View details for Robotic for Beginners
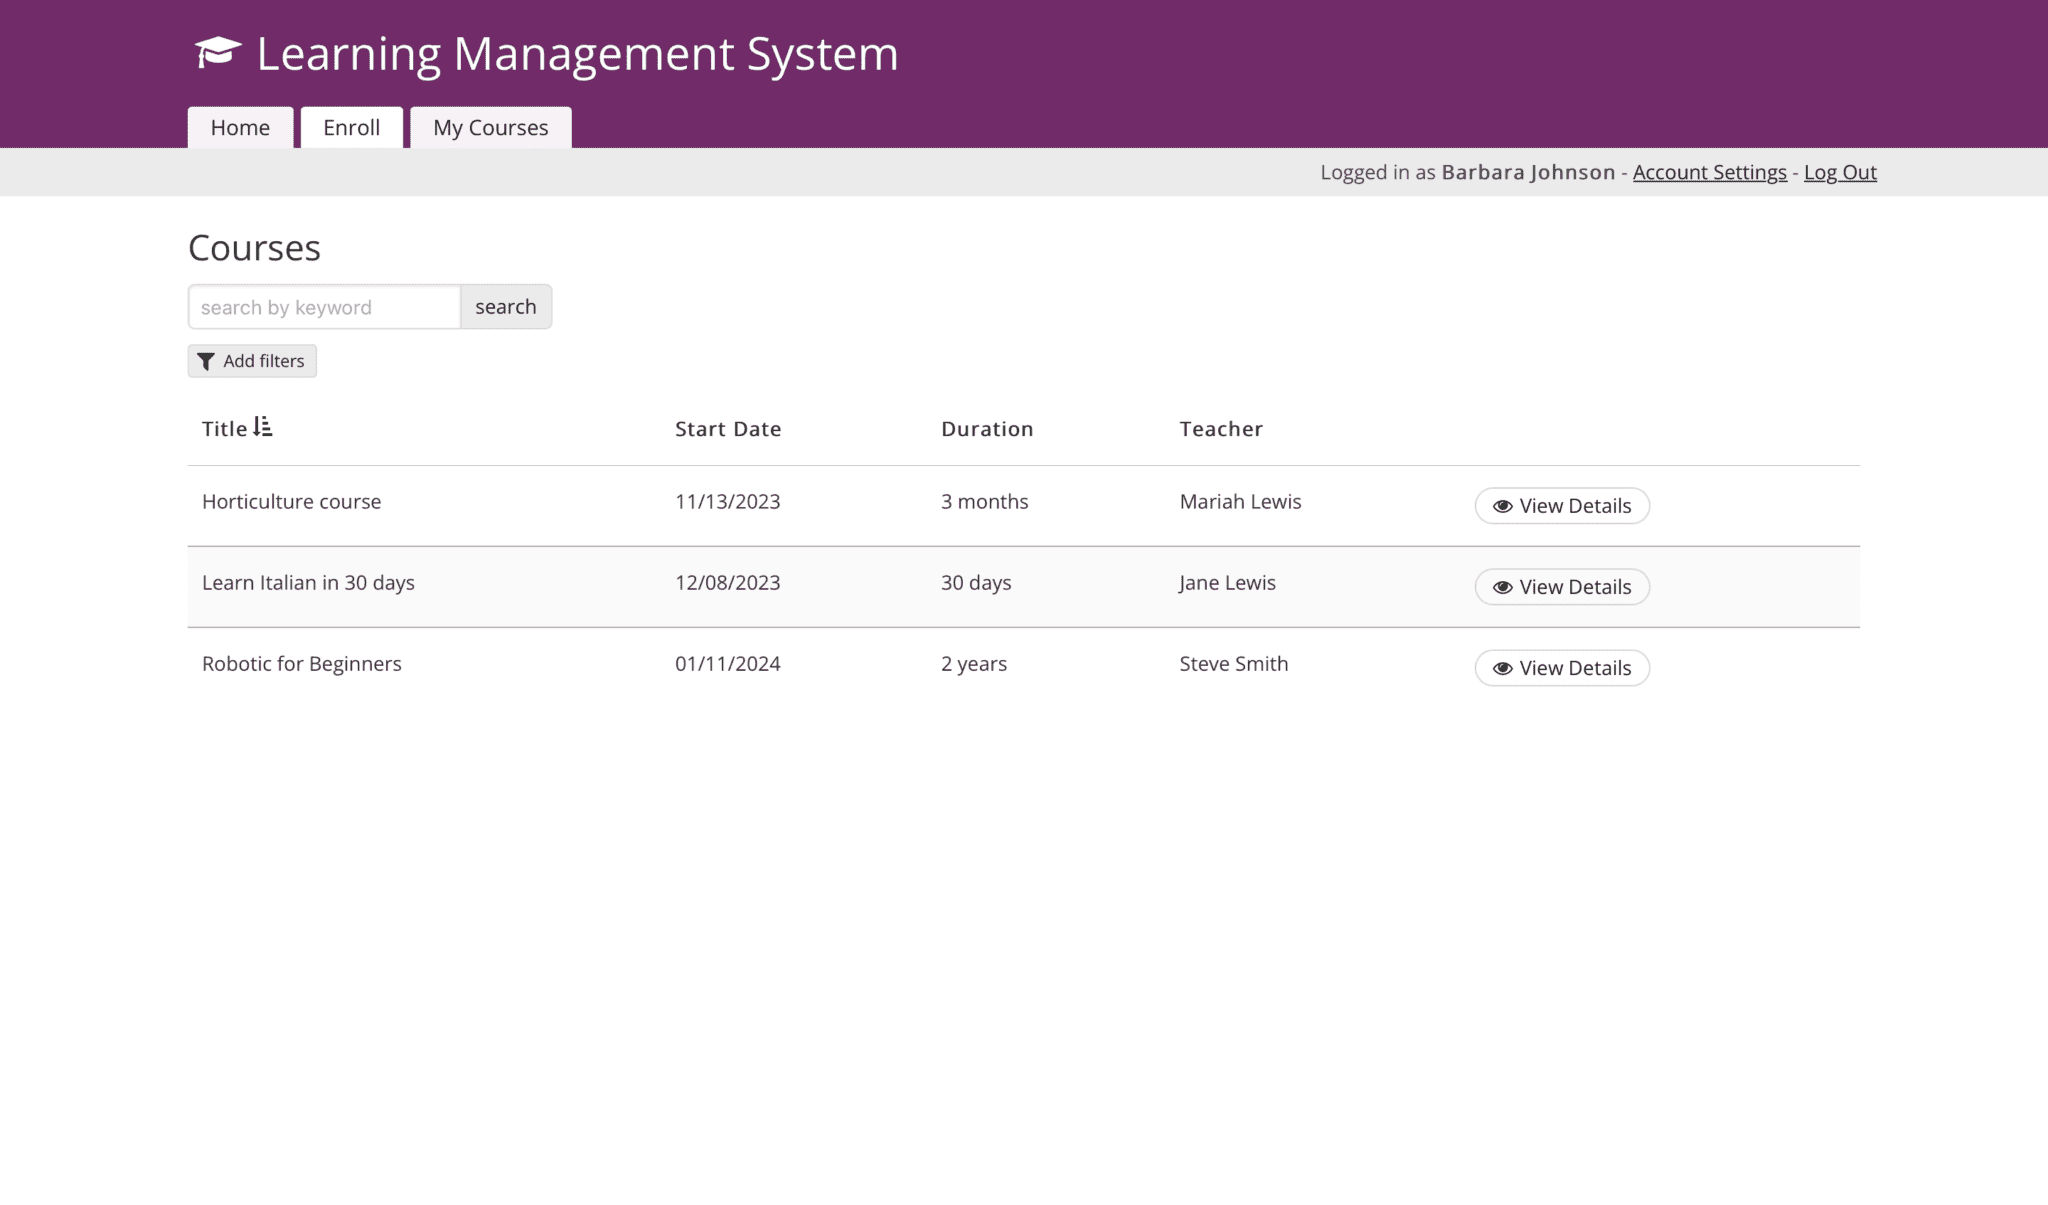Image resolution: width=2048 pixels, height=1205 pixels. (x=1562, y=668)
